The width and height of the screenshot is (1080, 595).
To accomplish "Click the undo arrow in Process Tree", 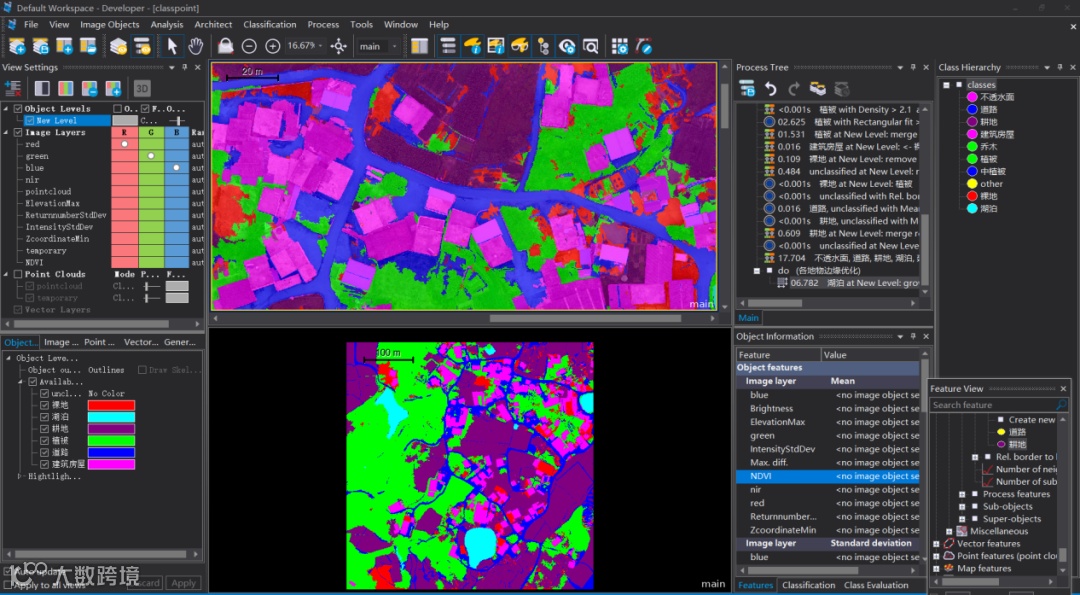I will (x=770, y=89).
